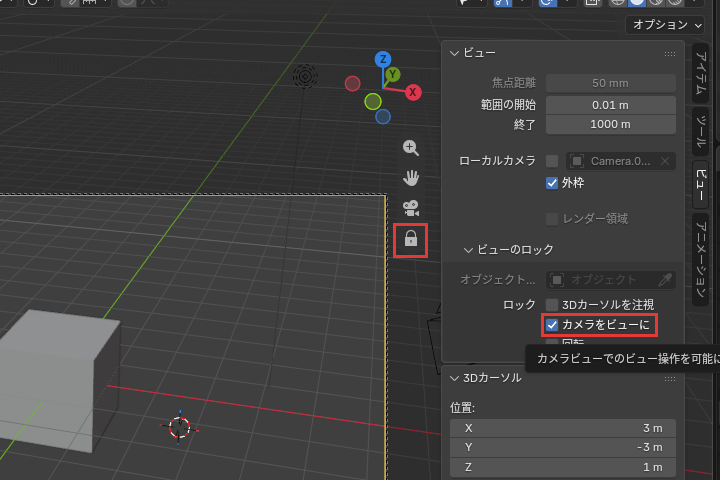
Task: Click the hand pan view icon
Action: pyautogui.click(x=411, y=178)
